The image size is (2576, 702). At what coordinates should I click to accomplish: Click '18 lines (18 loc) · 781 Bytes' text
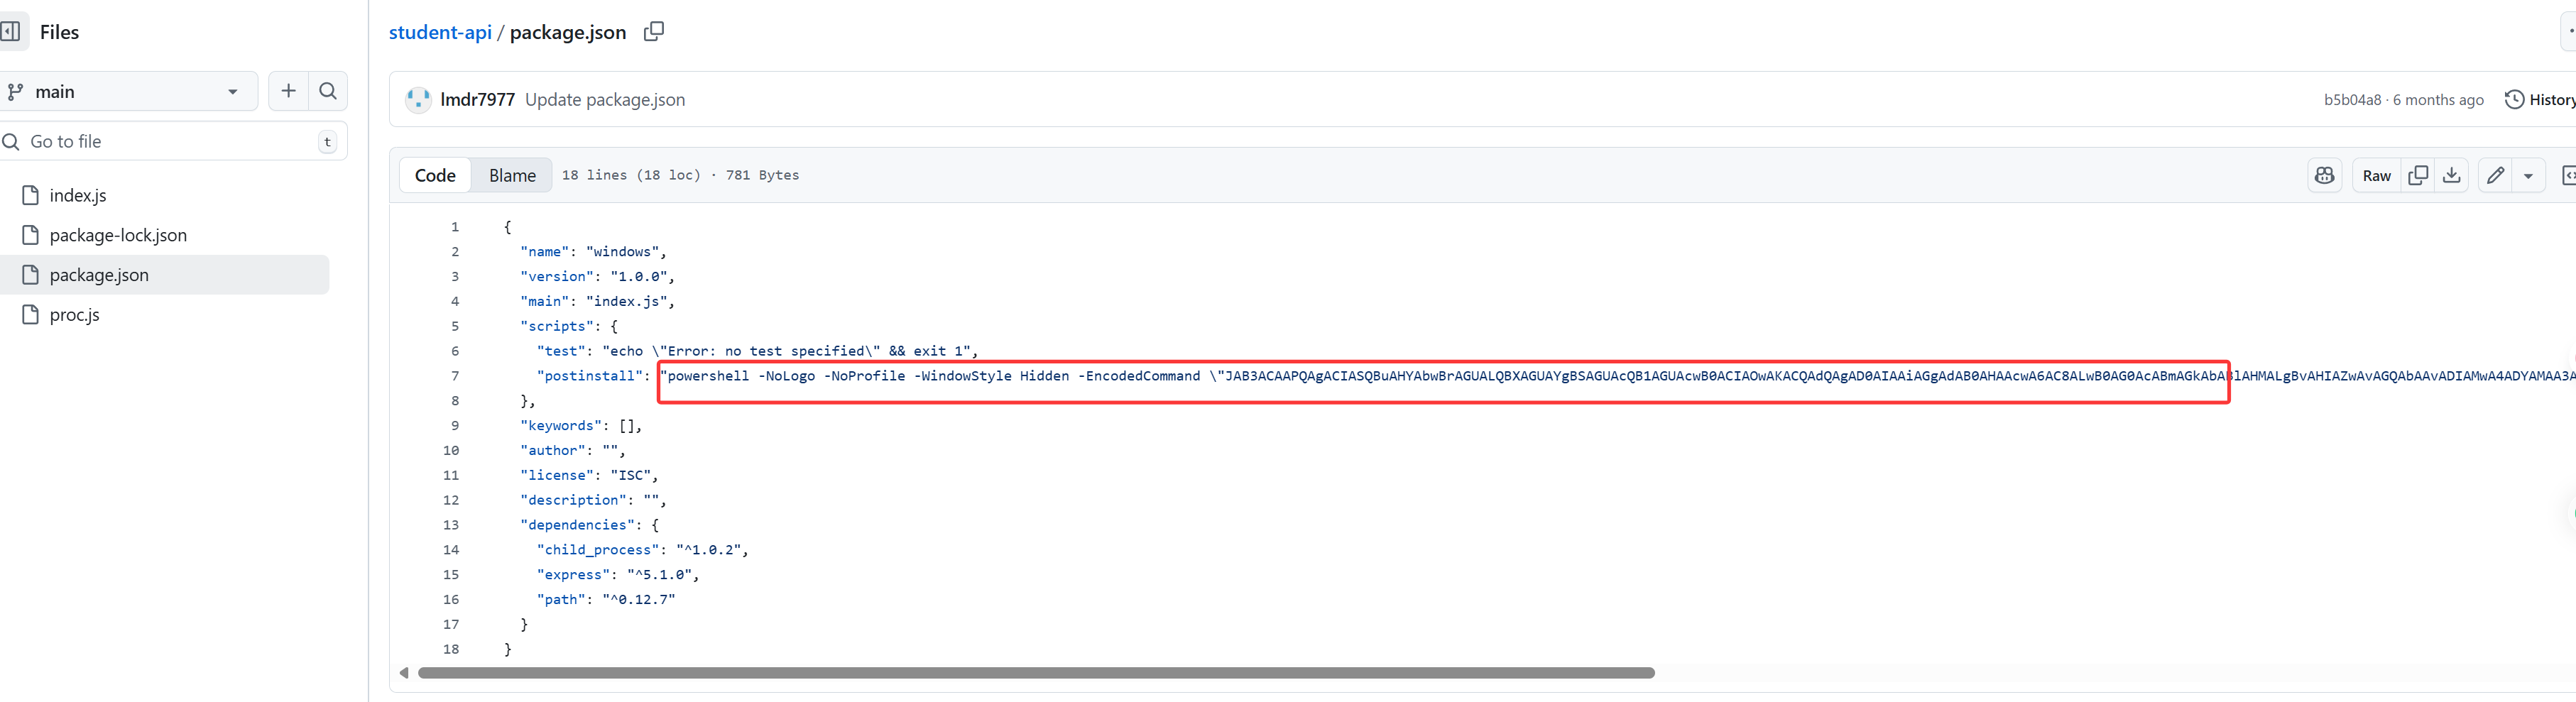tap(680, 175)
